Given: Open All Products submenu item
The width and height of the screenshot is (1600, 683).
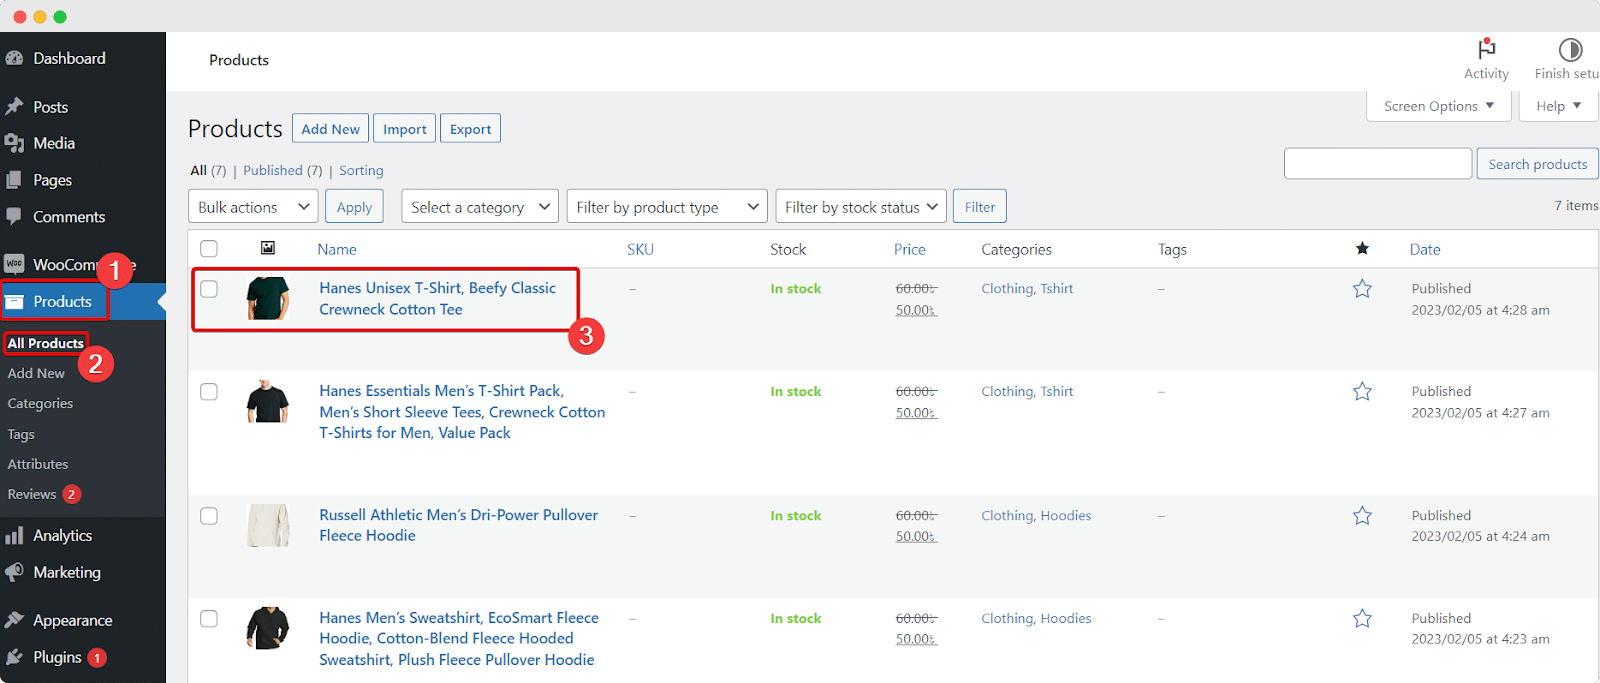Looking at the screenshot, I should click(46, 343).
